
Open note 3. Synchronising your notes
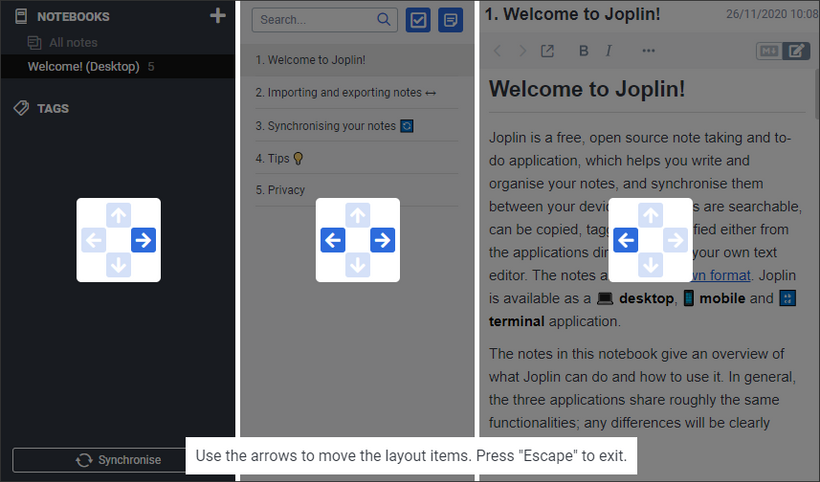357,125
